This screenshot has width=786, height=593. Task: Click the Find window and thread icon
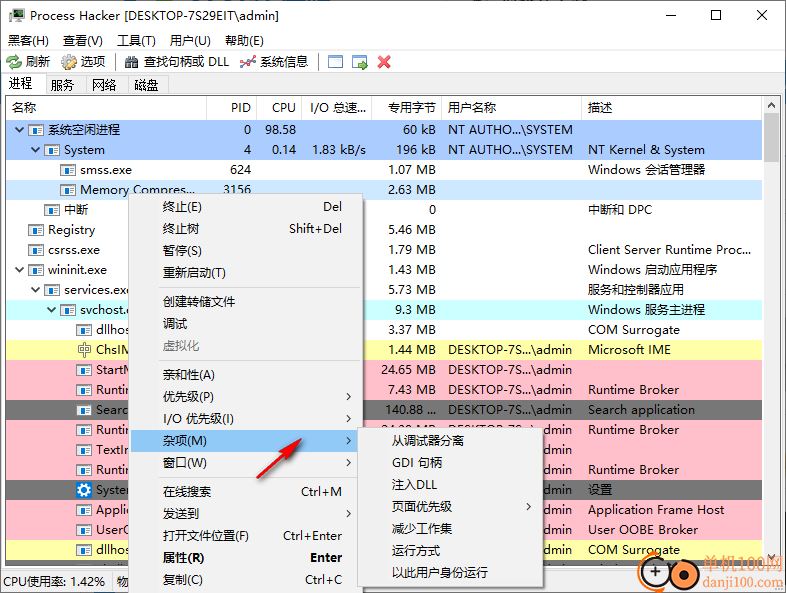tap(360, 62)
